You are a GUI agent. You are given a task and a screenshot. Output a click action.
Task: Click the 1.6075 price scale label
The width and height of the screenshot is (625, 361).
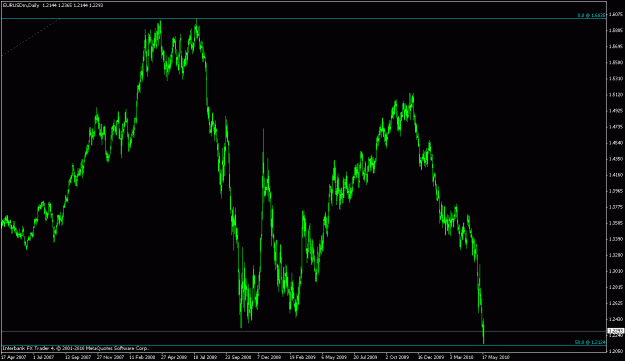click(x=616, y=14)
